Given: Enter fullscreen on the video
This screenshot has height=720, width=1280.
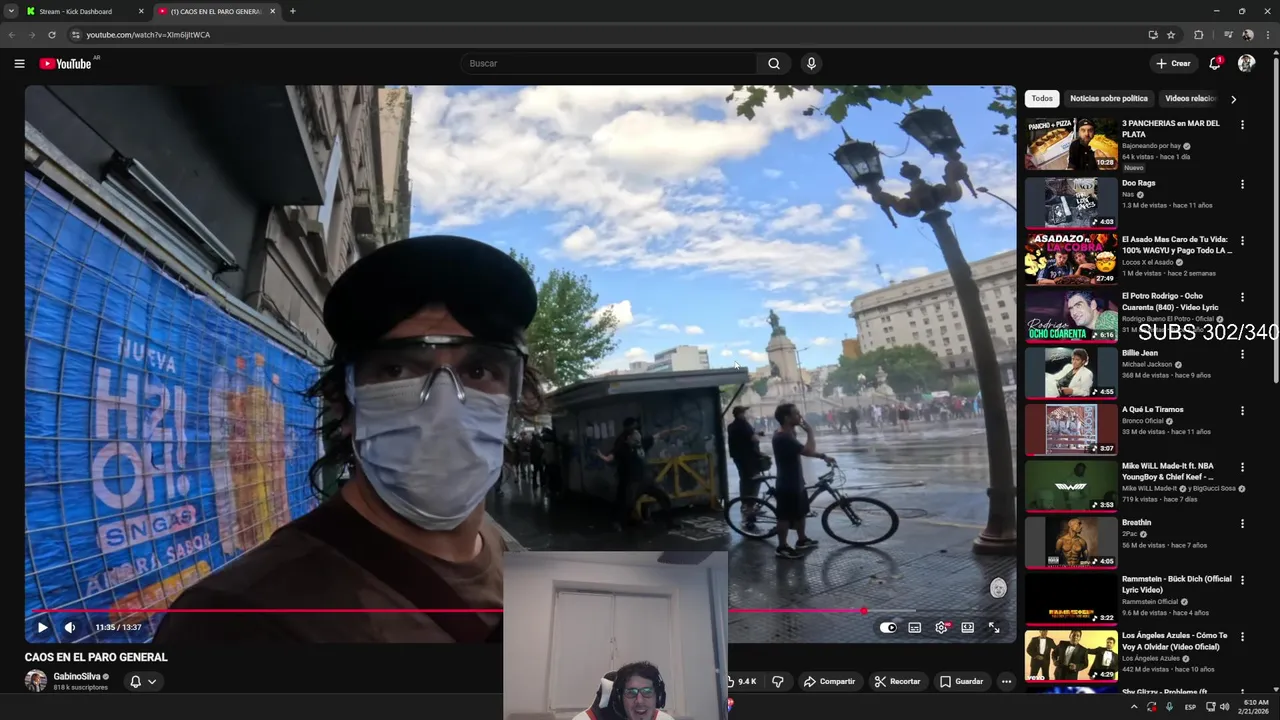Looking at the screenshot, I should tap(994, 627).
